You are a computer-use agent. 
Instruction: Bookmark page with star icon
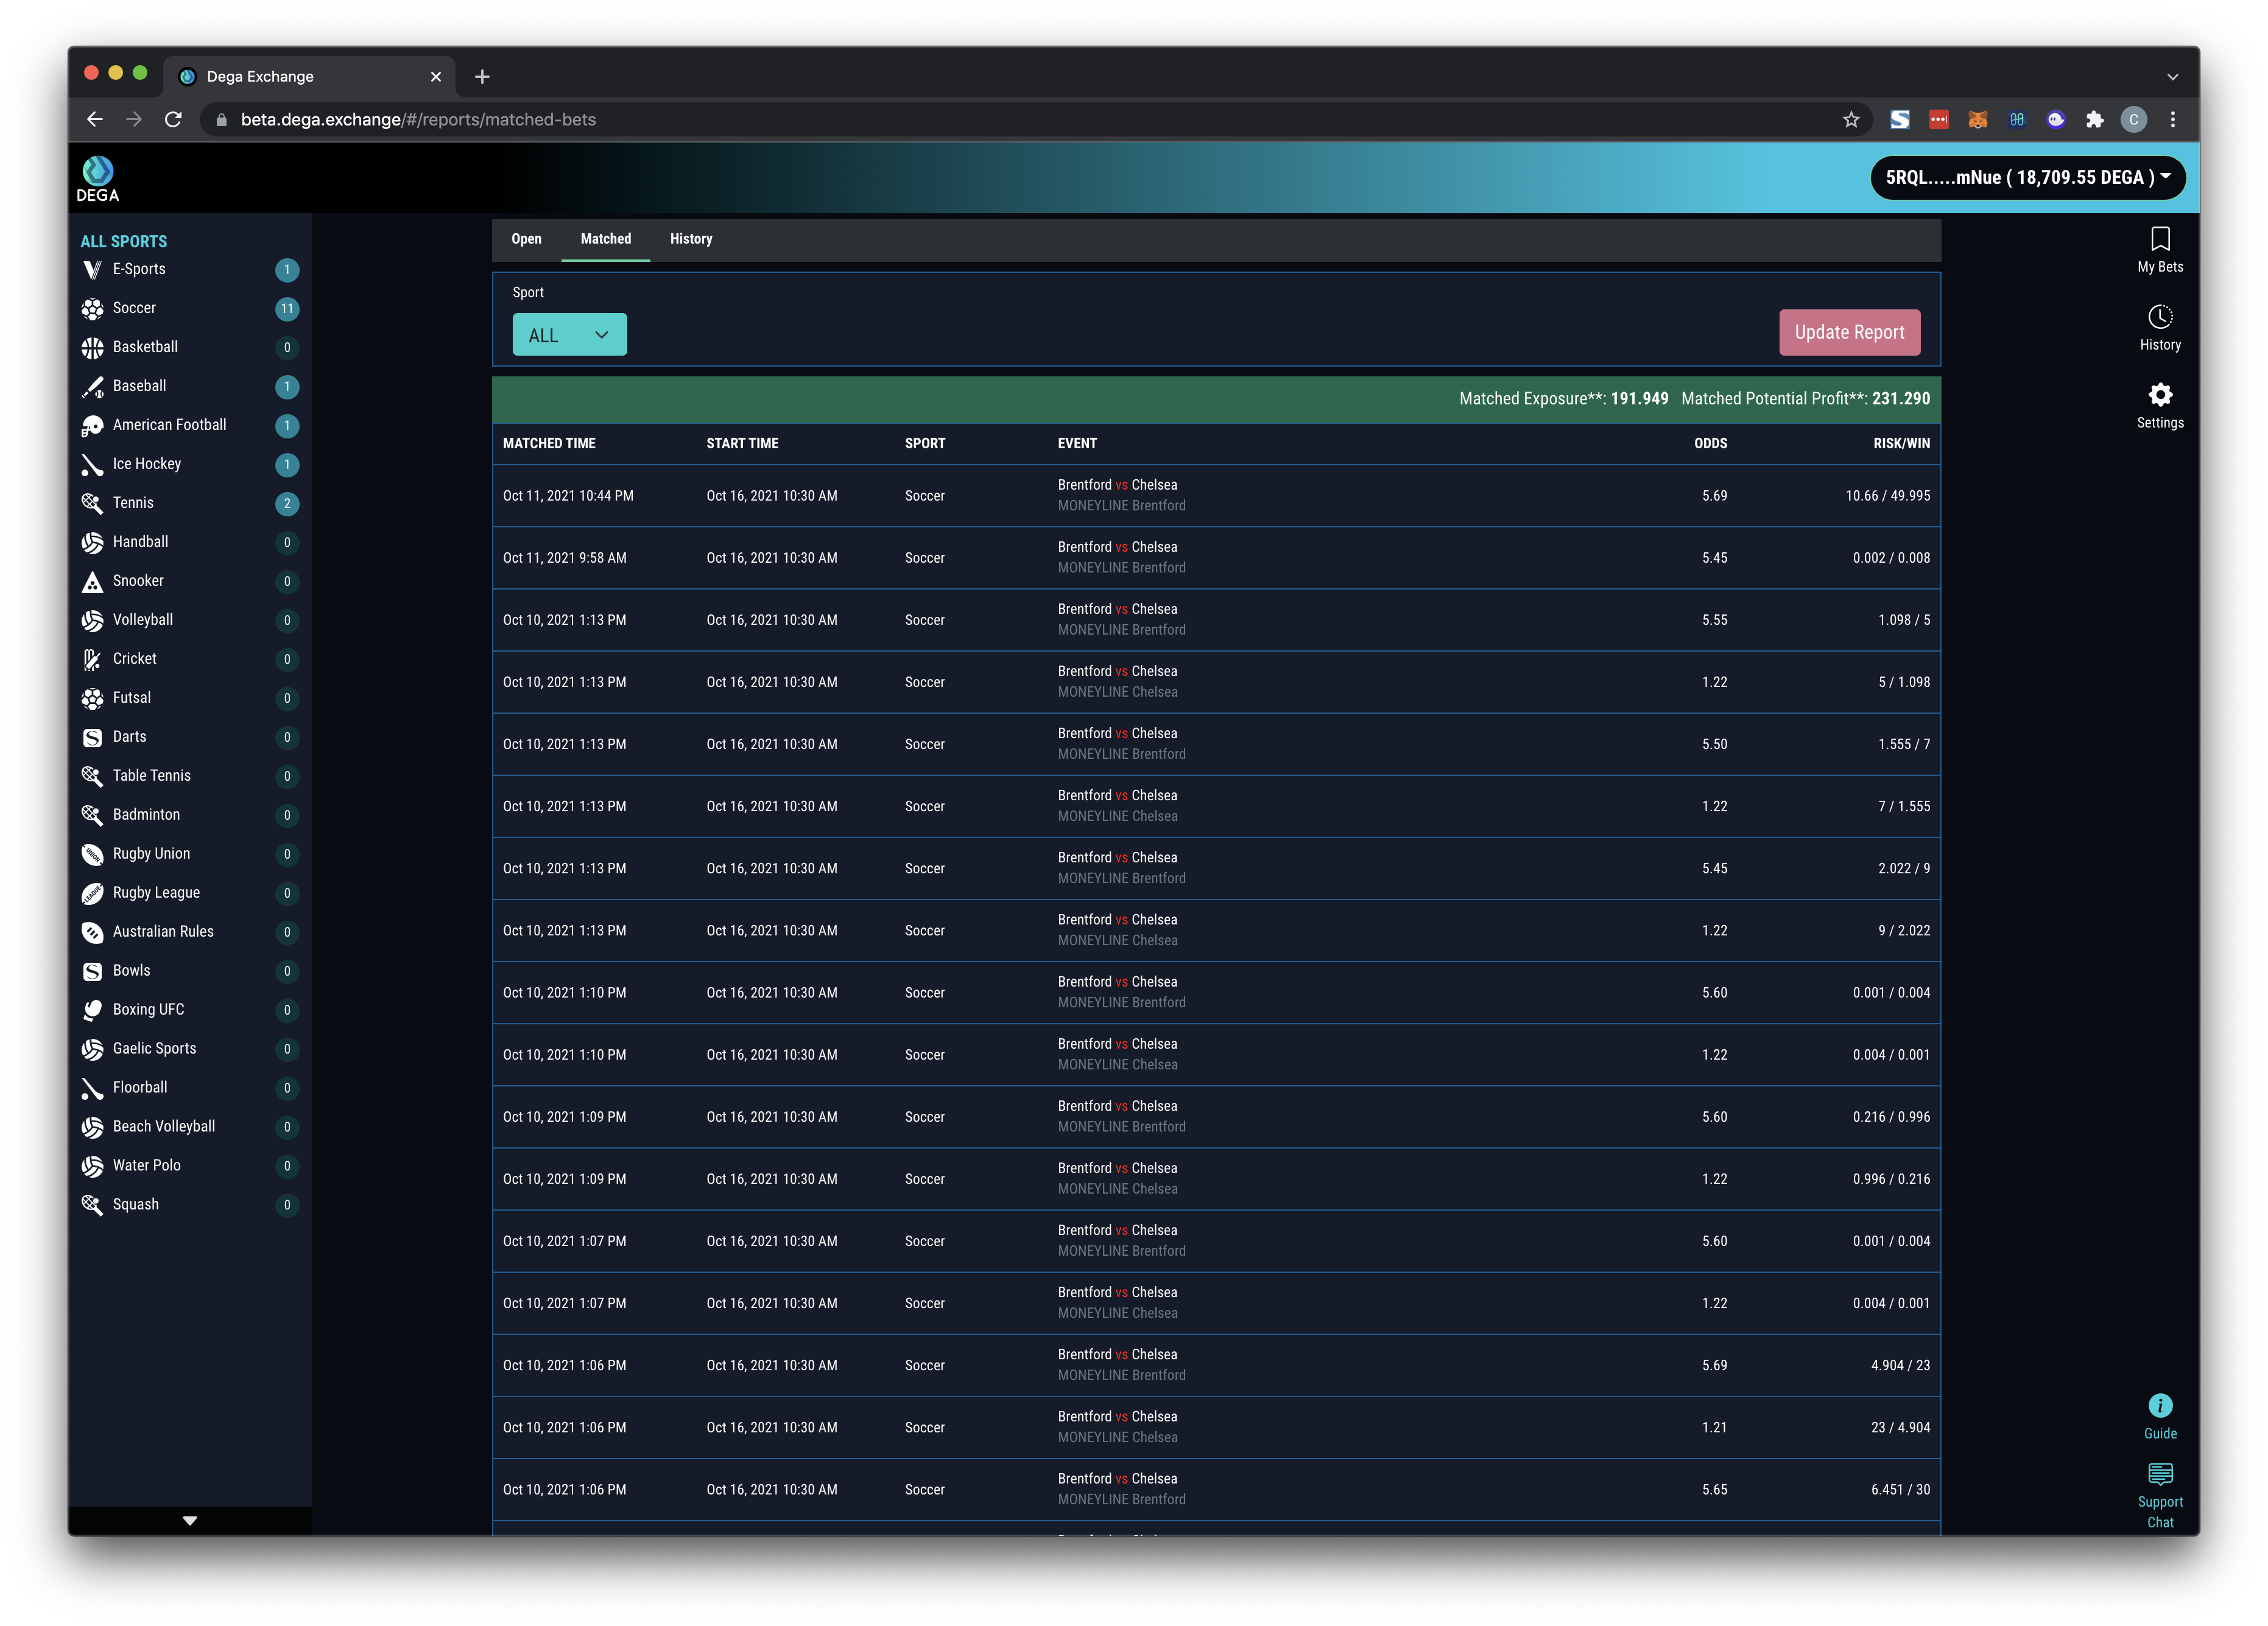click(1850, 120)
